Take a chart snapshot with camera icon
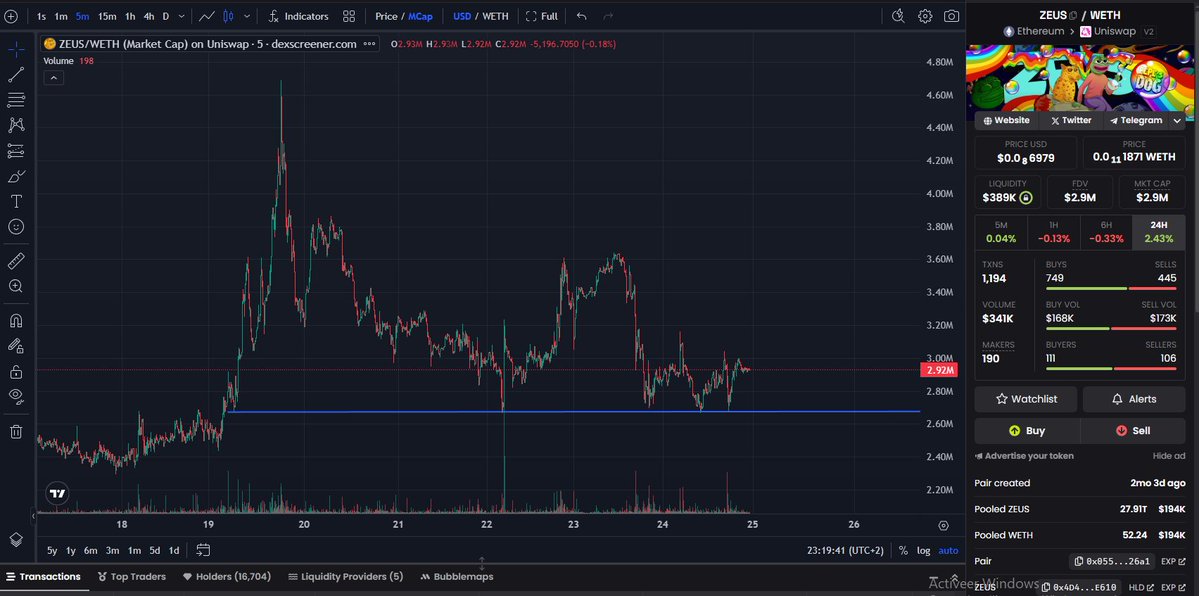Image resolution: width=1199 pixels, height=596 pixels. point(951,16)
